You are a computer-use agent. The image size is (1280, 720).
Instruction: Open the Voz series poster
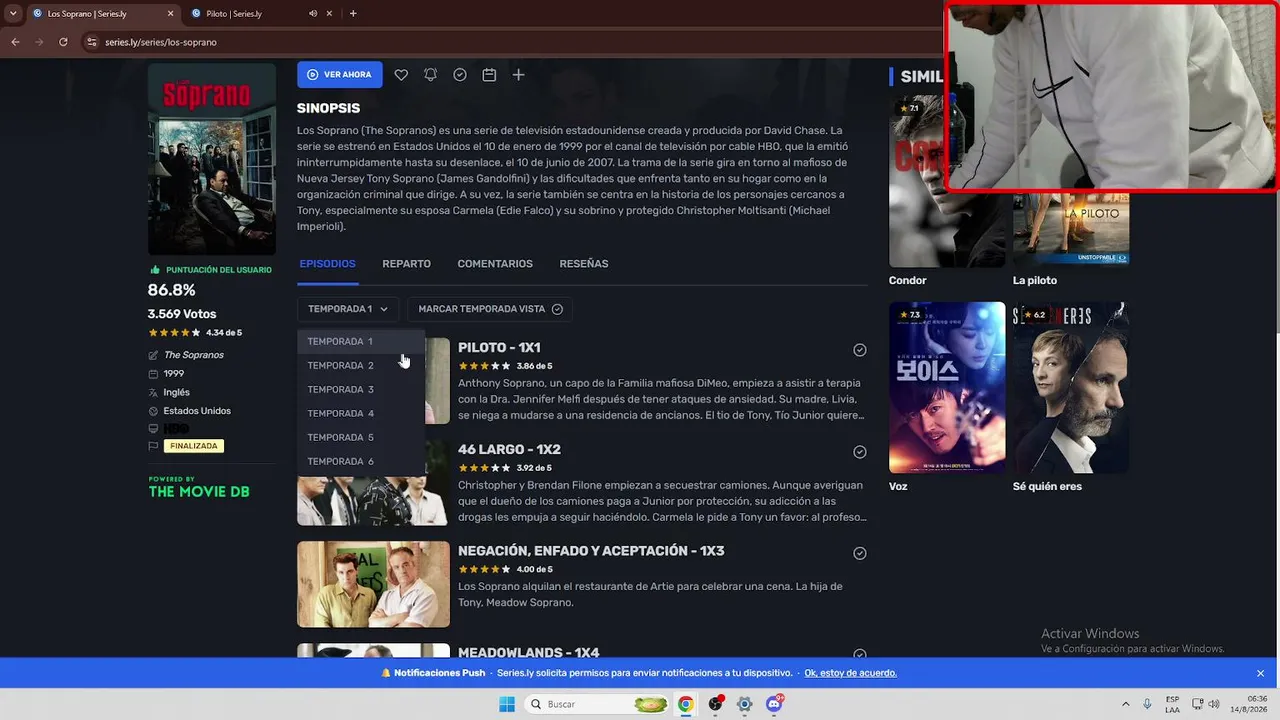click(947, 388)
